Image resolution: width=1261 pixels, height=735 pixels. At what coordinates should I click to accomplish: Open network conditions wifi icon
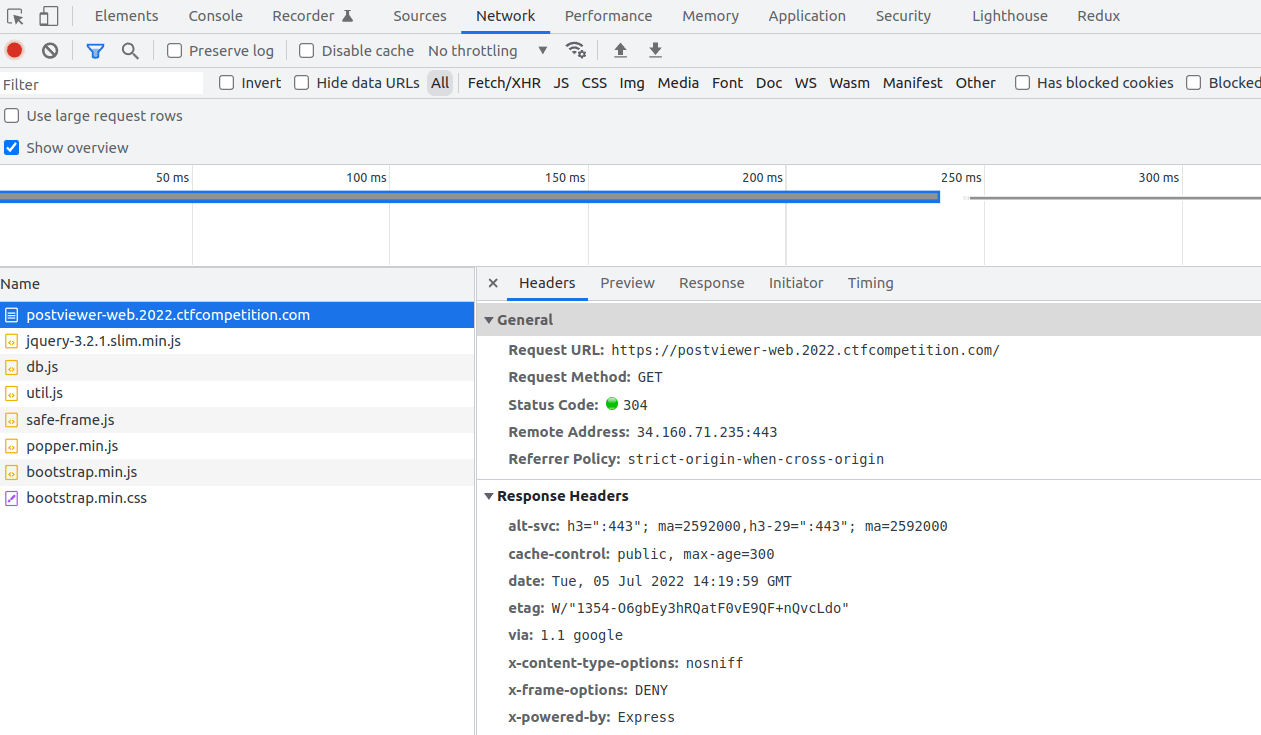pyautogui.click(x=576, y=50)
